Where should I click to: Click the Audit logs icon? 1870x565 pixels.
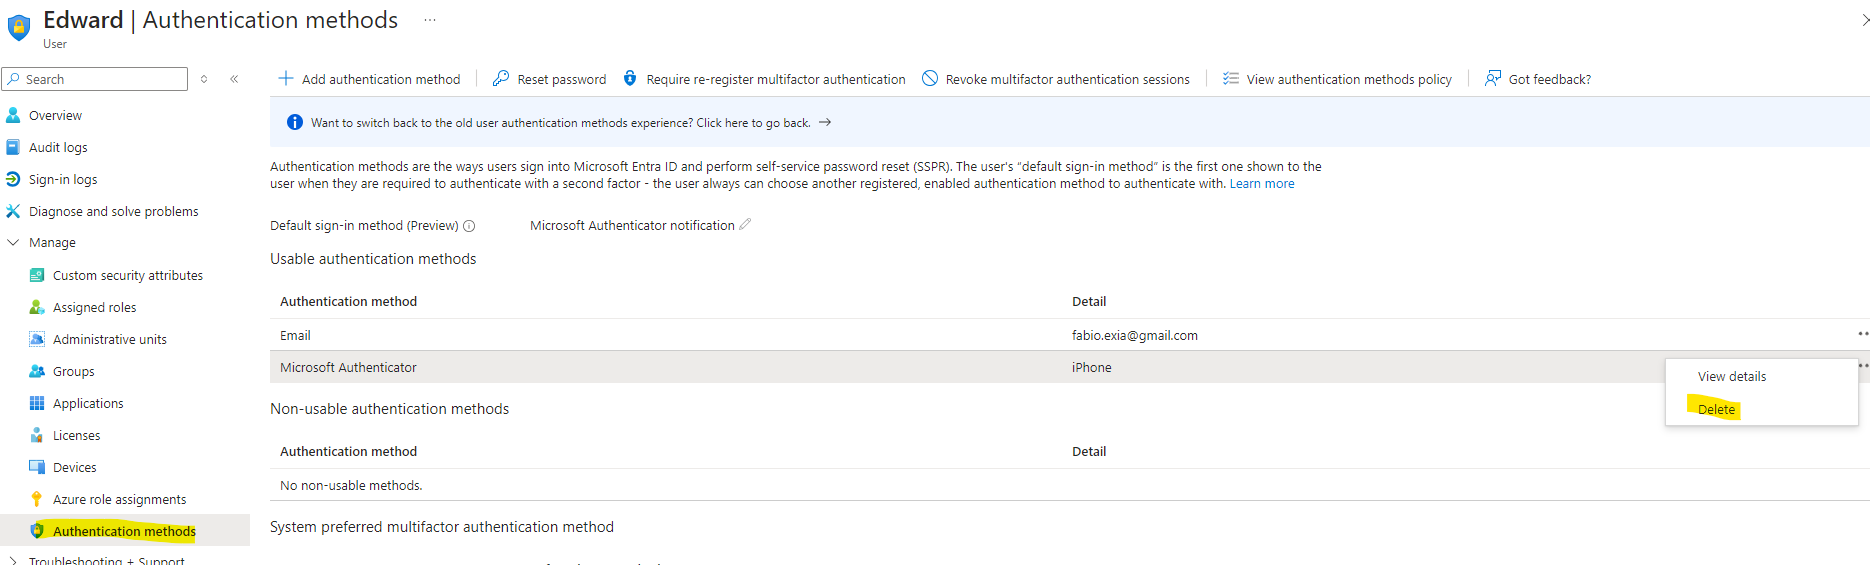[x=13, y=147]
